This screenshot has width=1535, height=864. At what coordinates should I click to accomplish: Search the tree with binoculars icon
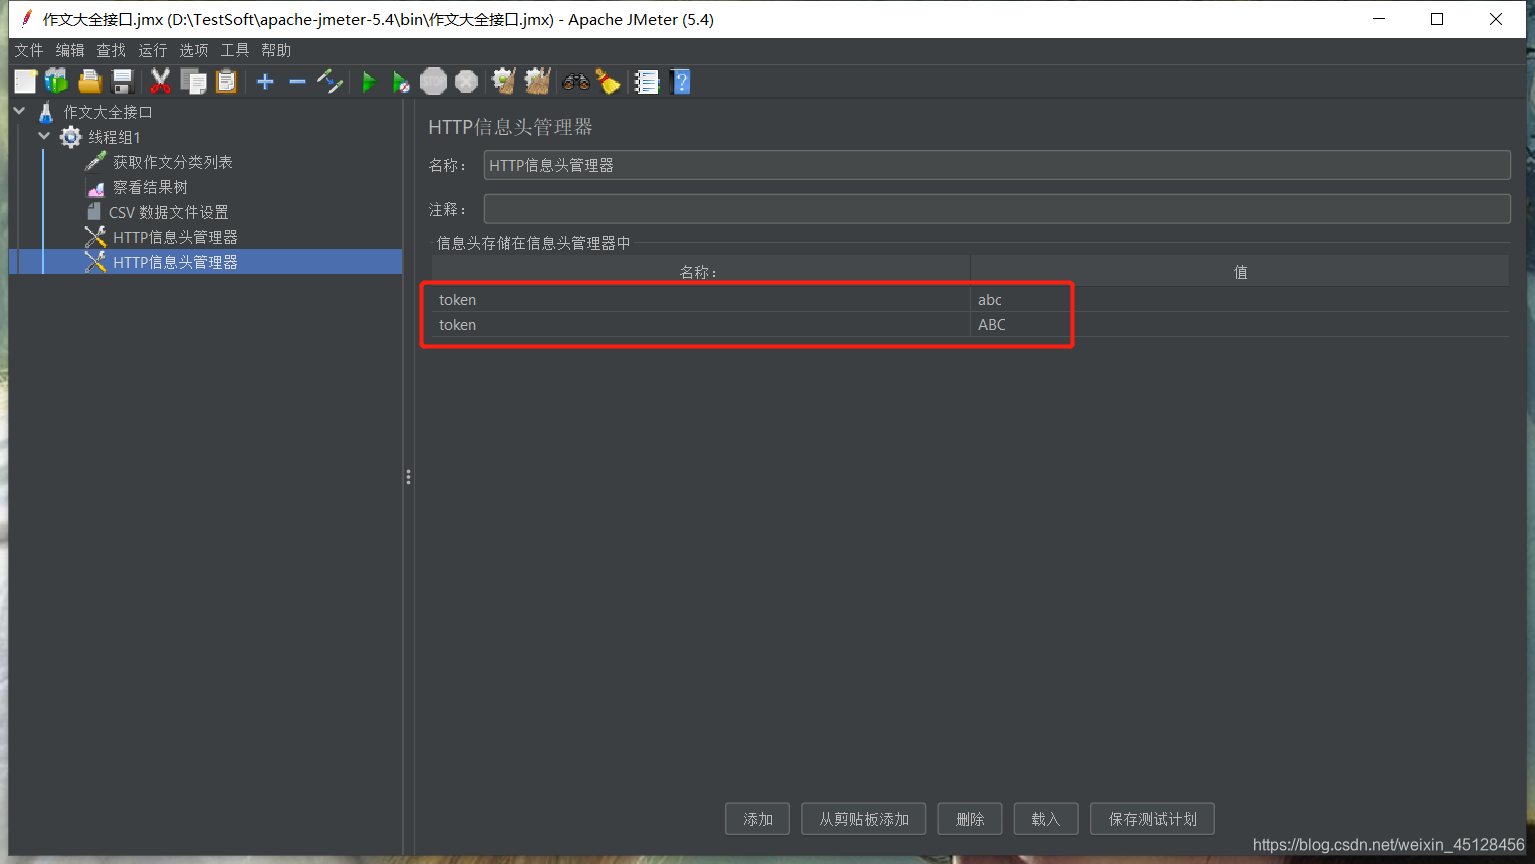click(576, 82)
